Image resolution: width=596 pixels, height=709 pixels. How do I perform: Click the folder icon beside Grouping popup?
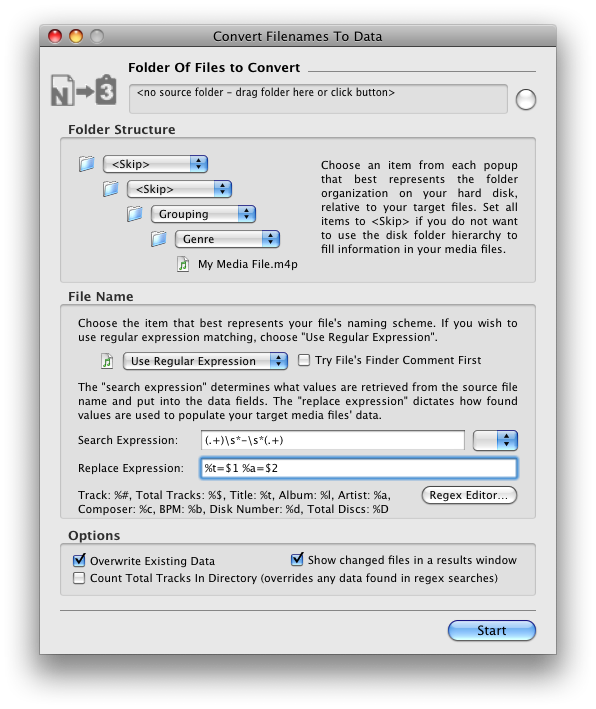(134, 213)
